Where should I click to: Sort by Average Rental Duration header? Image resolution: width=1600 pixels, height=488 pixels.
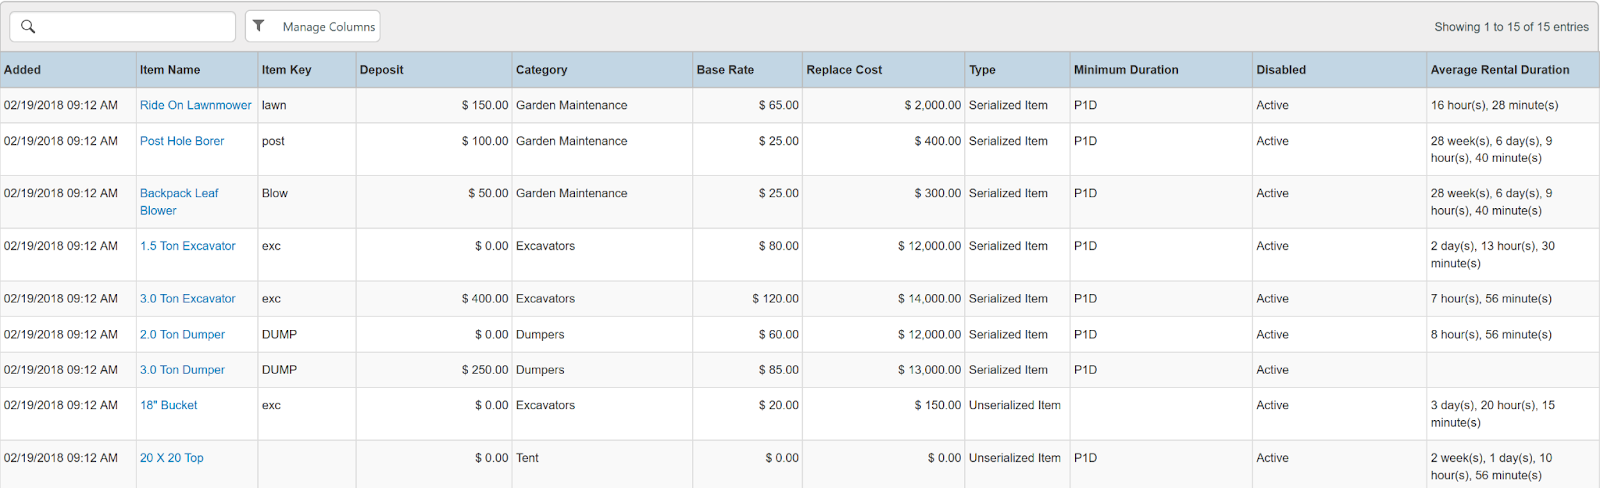tap(1499, 70)
